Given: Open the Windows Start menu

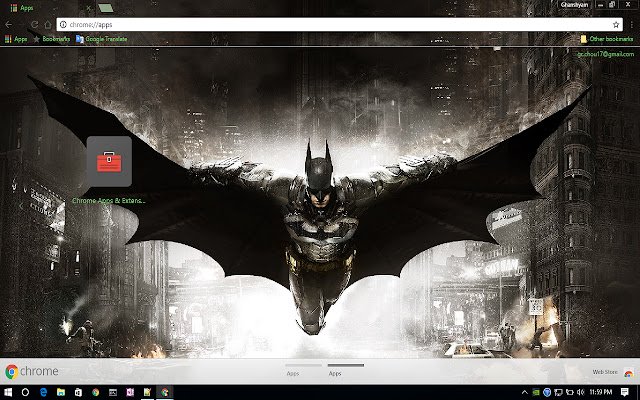Looking at the screenshot, I should click(9, 392).
